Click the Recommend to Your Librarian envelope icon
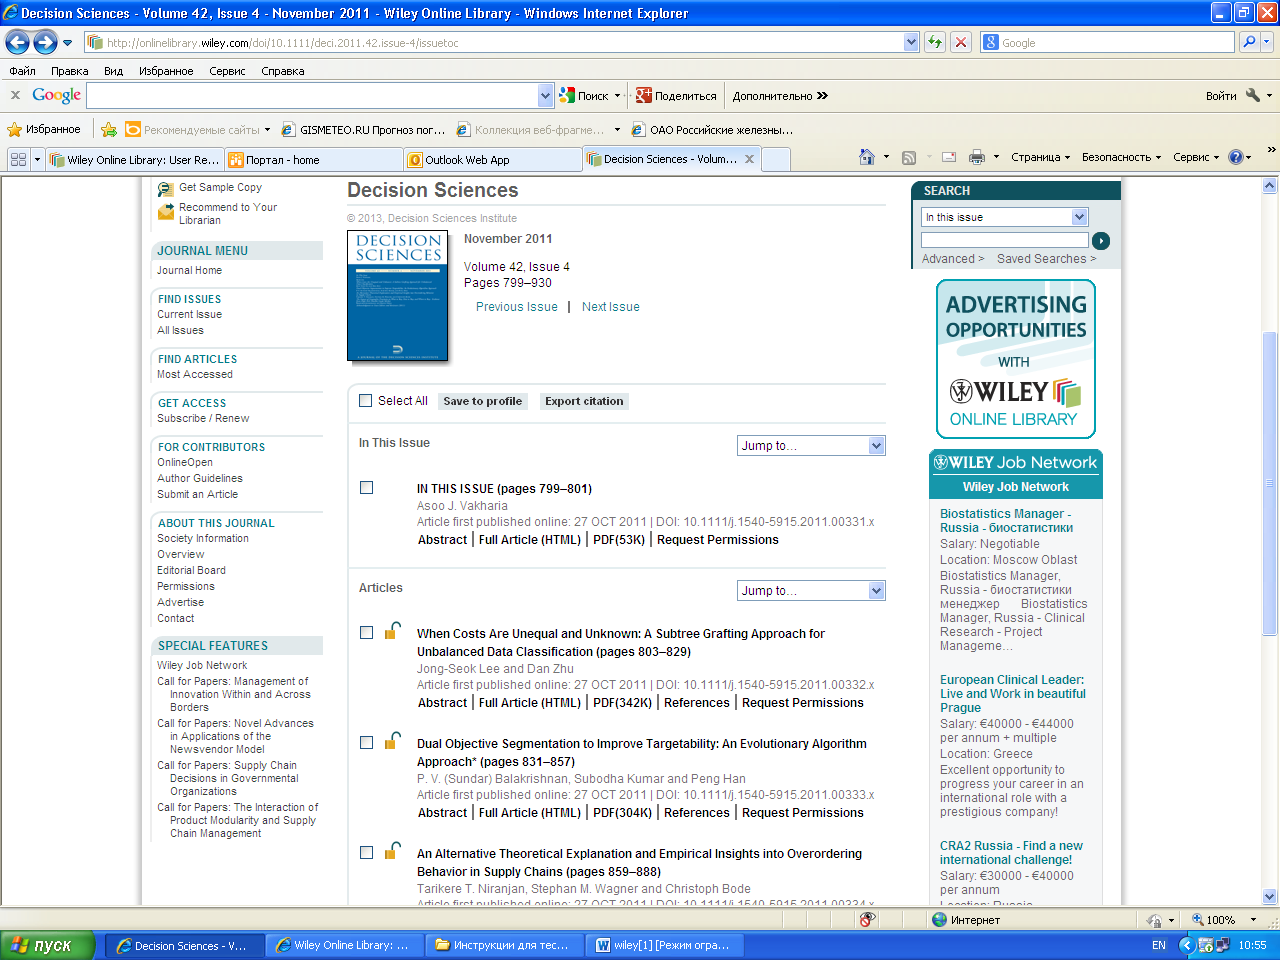This screenshot has width=1280, height=960. point(166,212)
